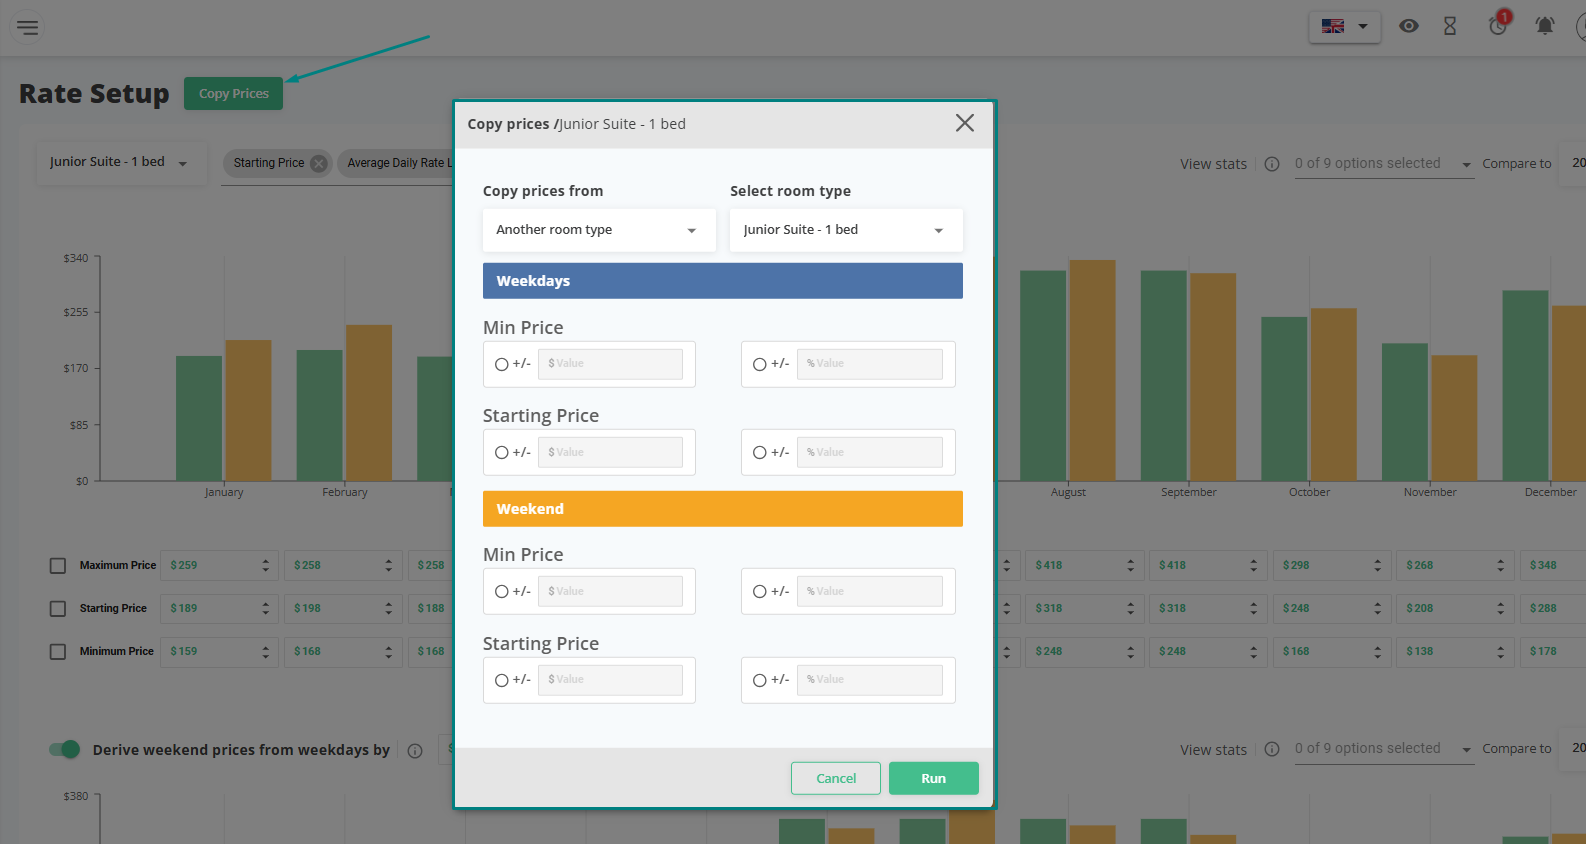Image resolution: width=1586 pixels, height=844 pixels.
Task: Click the eye visibility icon in header
Action: point(1408,27)
